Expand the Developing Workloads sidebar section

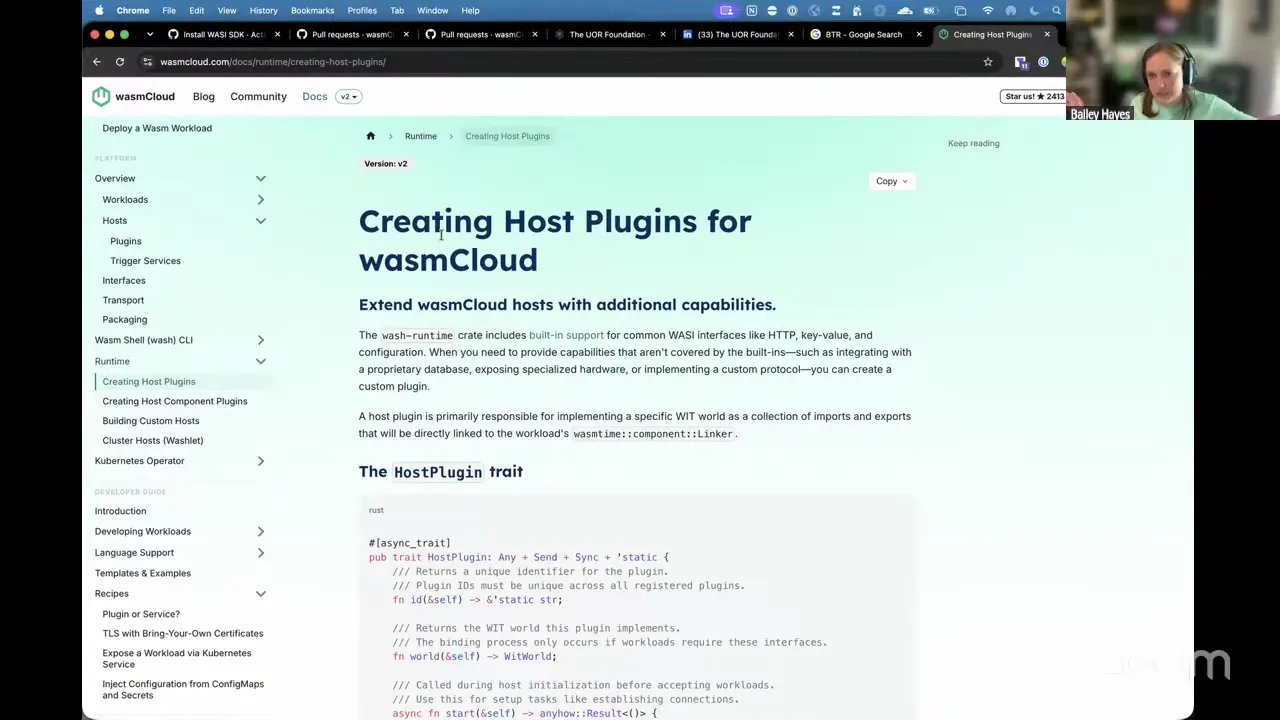tap(260, 532)
